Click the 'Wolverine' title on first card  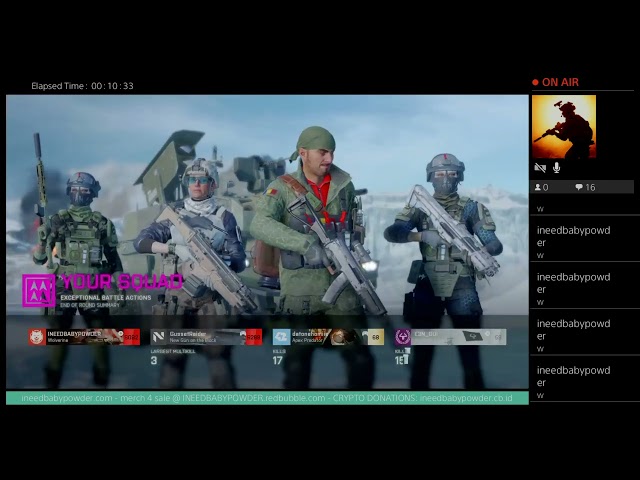(x=58, y=340)
